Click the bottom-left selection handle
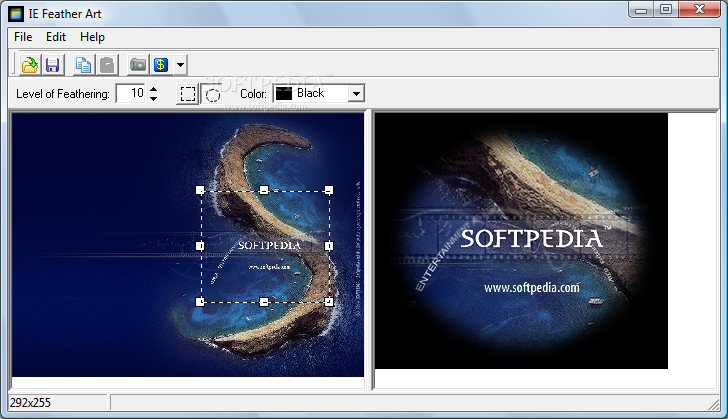 200,302
